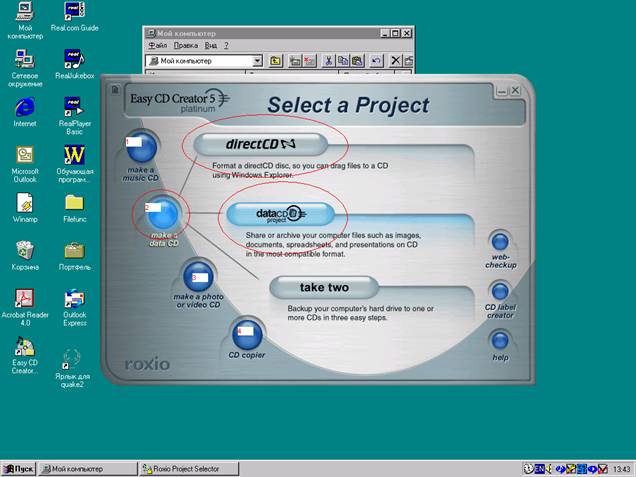Screen dimensions: 636x477
Task: Choose the directCD project
Action: coord(261,143)
